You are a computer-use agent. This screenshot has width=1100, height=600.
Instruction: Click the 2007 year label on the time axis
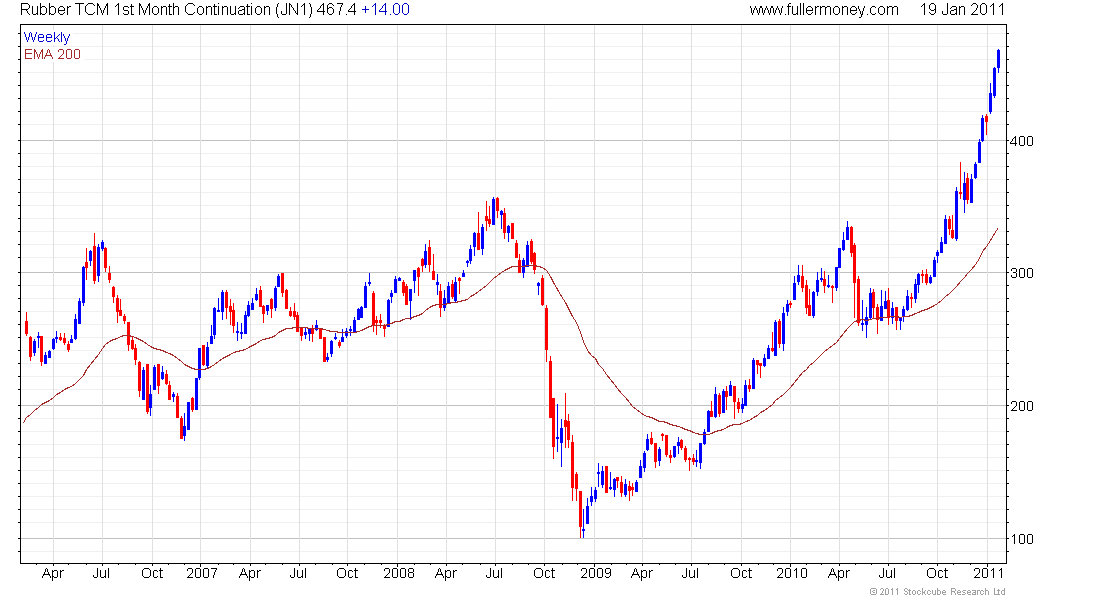(201, 573)
